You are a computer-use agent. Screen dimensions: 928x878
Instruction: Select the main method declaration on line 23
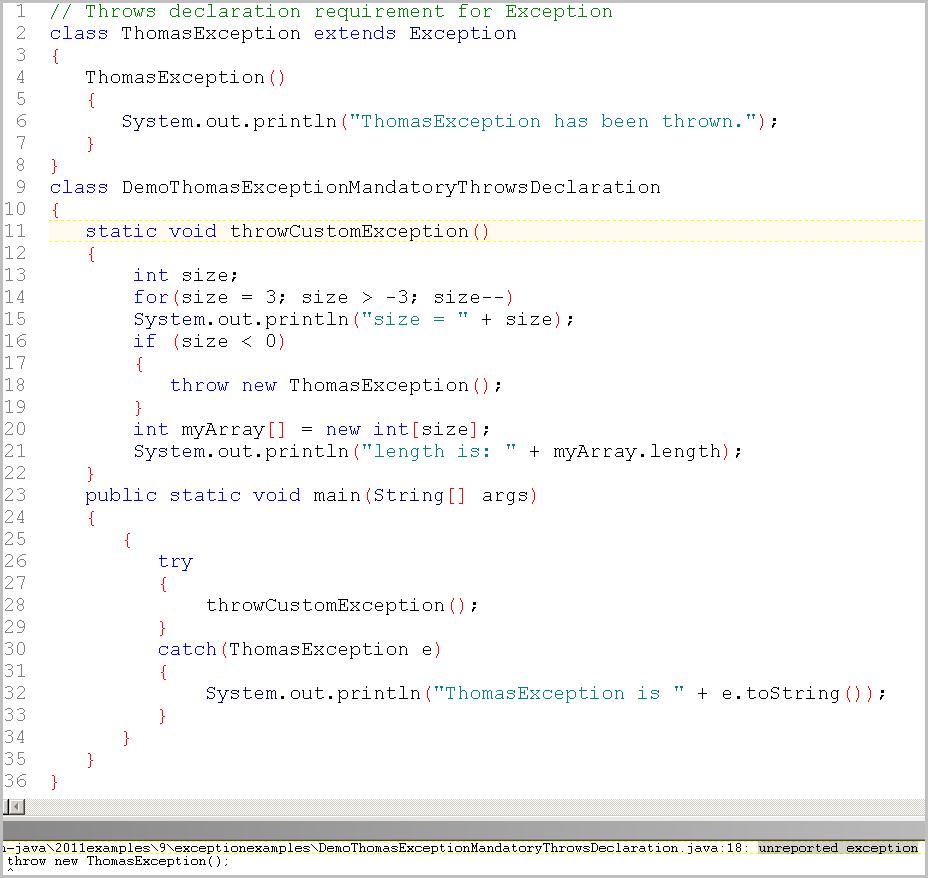310,495
